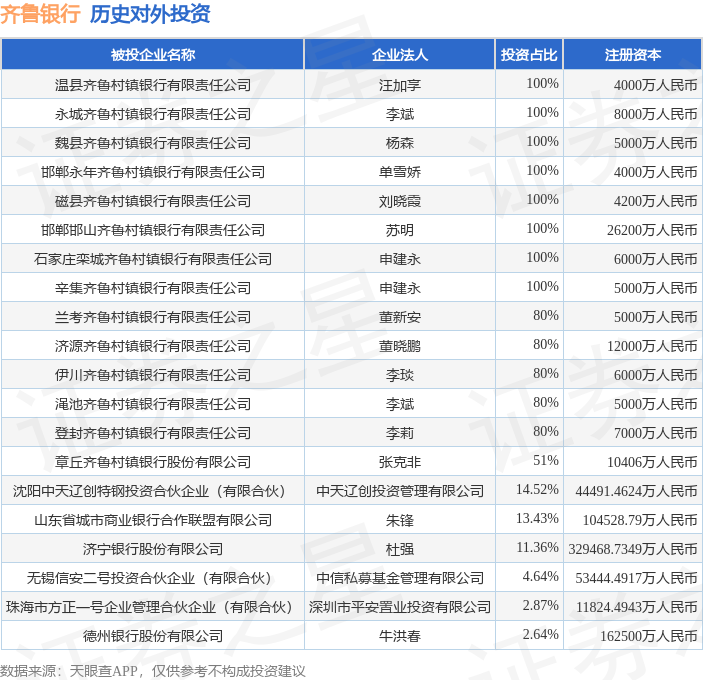Select 魏县齐鲁村镇银行有限责任公司 cell

click(x=152, y=143)
